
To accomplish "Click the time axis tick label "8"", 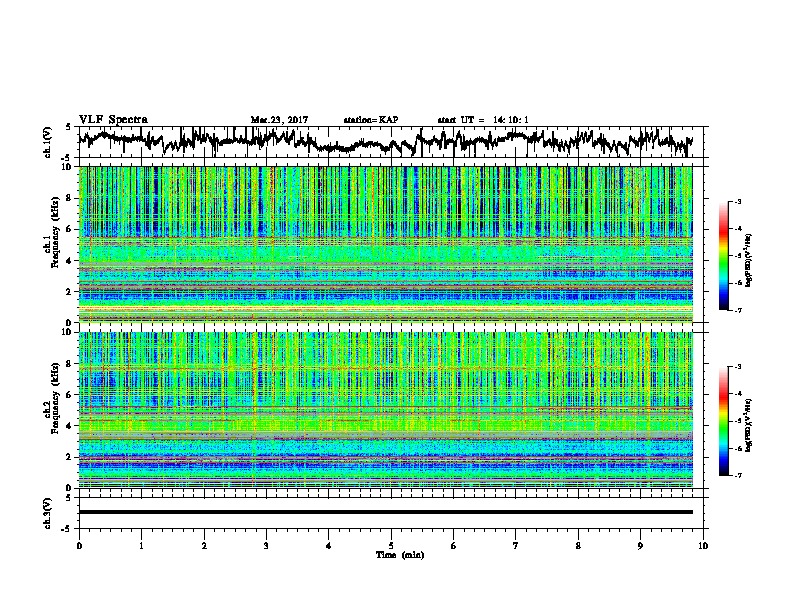I will [x=578, y=545].
